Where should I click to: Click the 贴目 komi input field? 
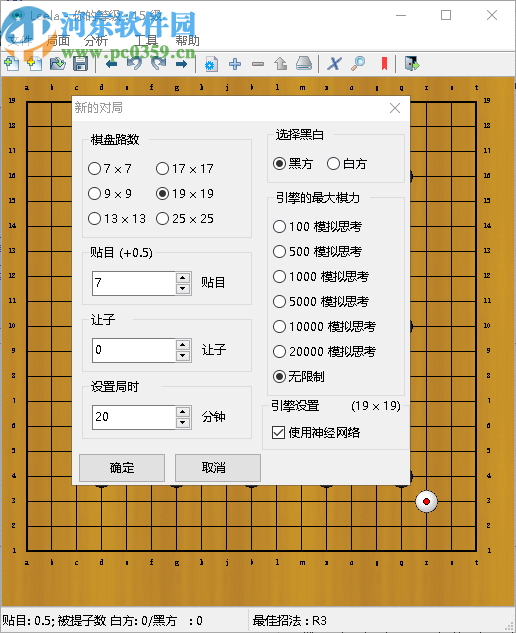[134, 283]
